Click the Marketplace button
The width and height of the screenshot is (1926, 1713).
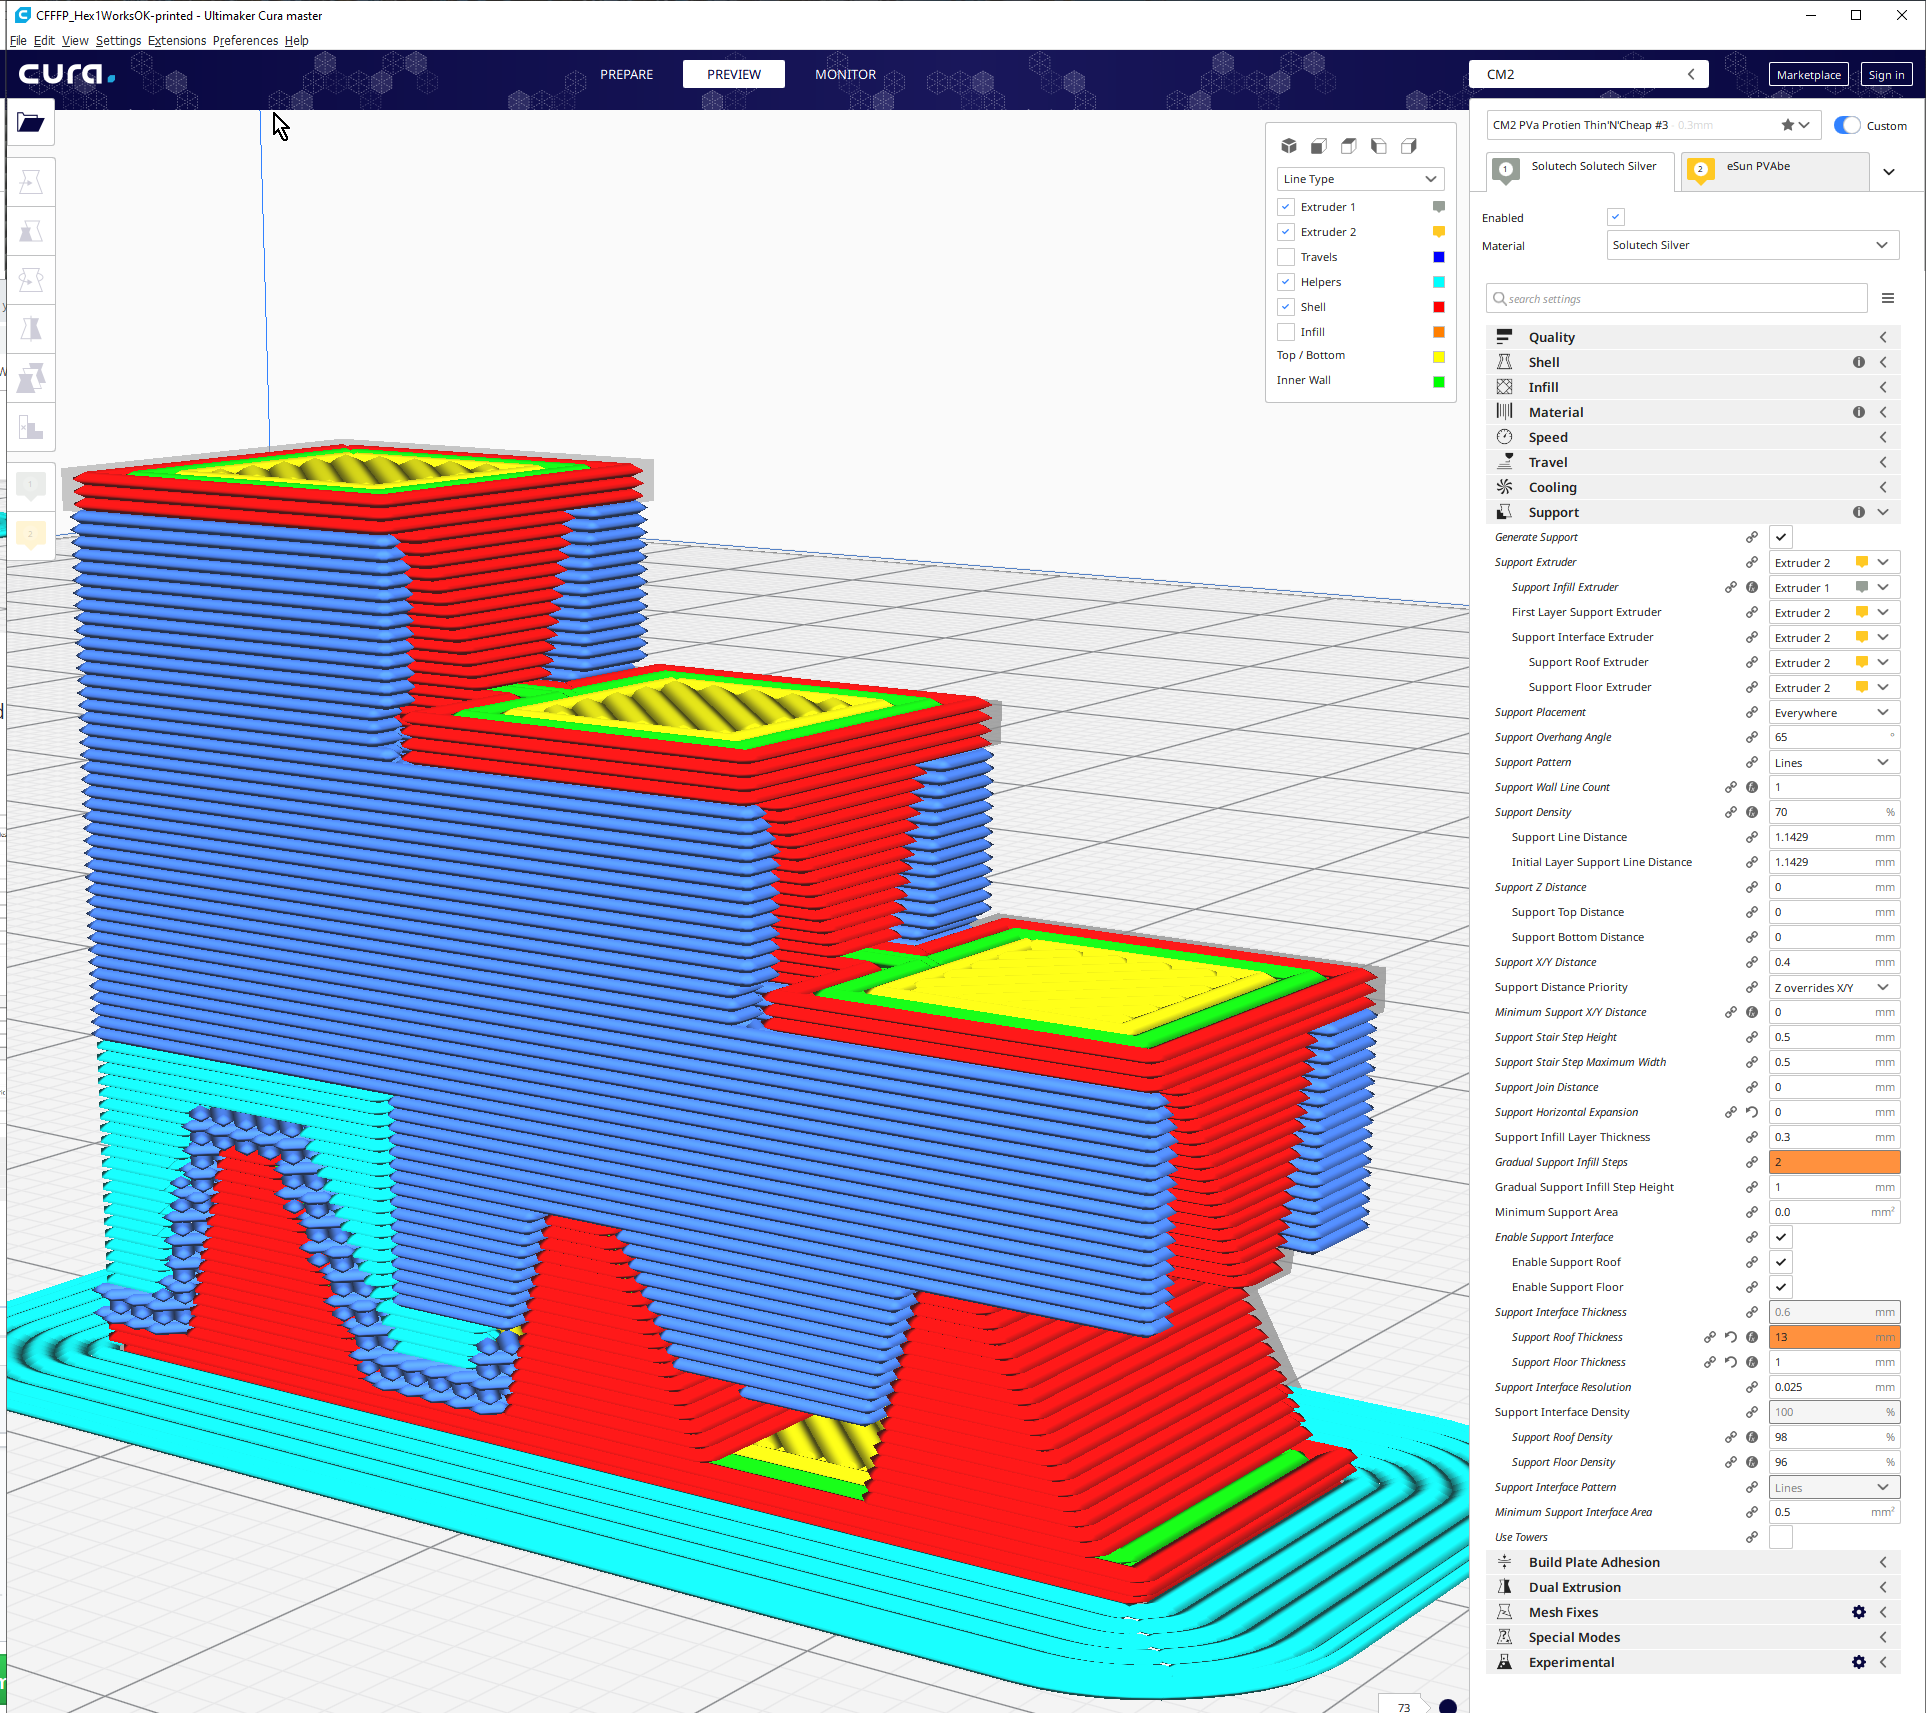1808,75
